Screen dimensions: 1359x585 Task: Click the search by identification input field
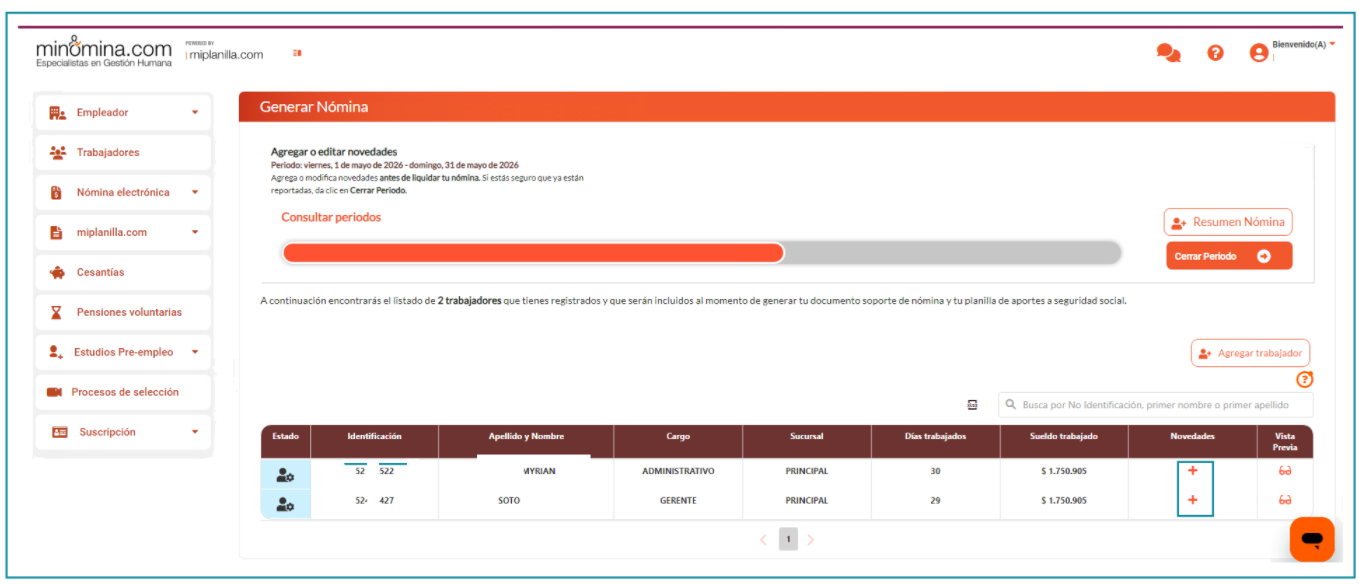point(1156,405)
